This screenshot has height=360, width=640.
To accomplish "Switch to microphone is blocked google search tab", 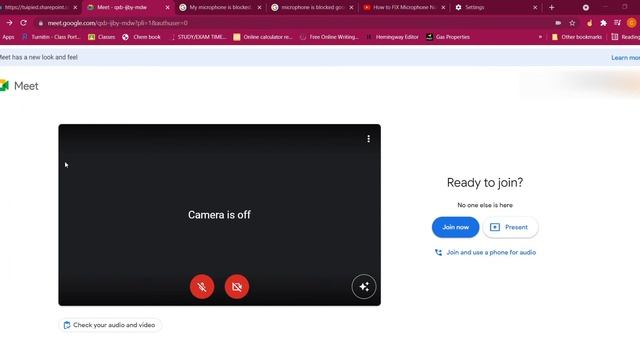I will (x=313, y=7).
